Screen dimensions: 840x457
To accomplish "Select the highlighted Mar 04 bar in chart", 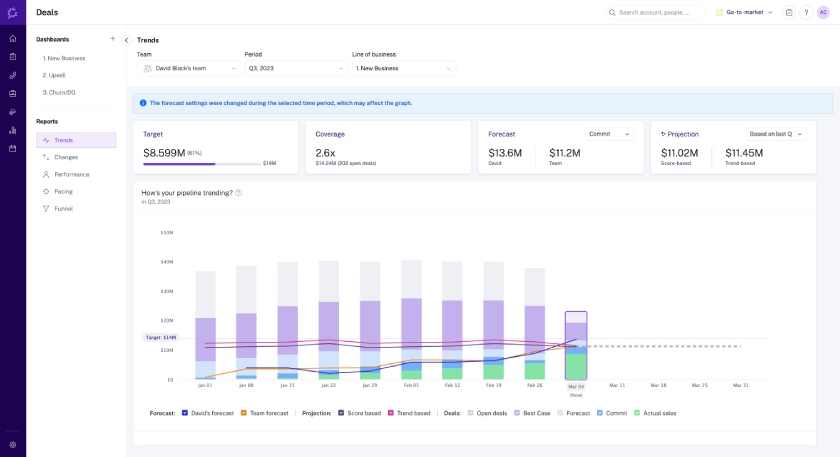I will pos(576,346).
